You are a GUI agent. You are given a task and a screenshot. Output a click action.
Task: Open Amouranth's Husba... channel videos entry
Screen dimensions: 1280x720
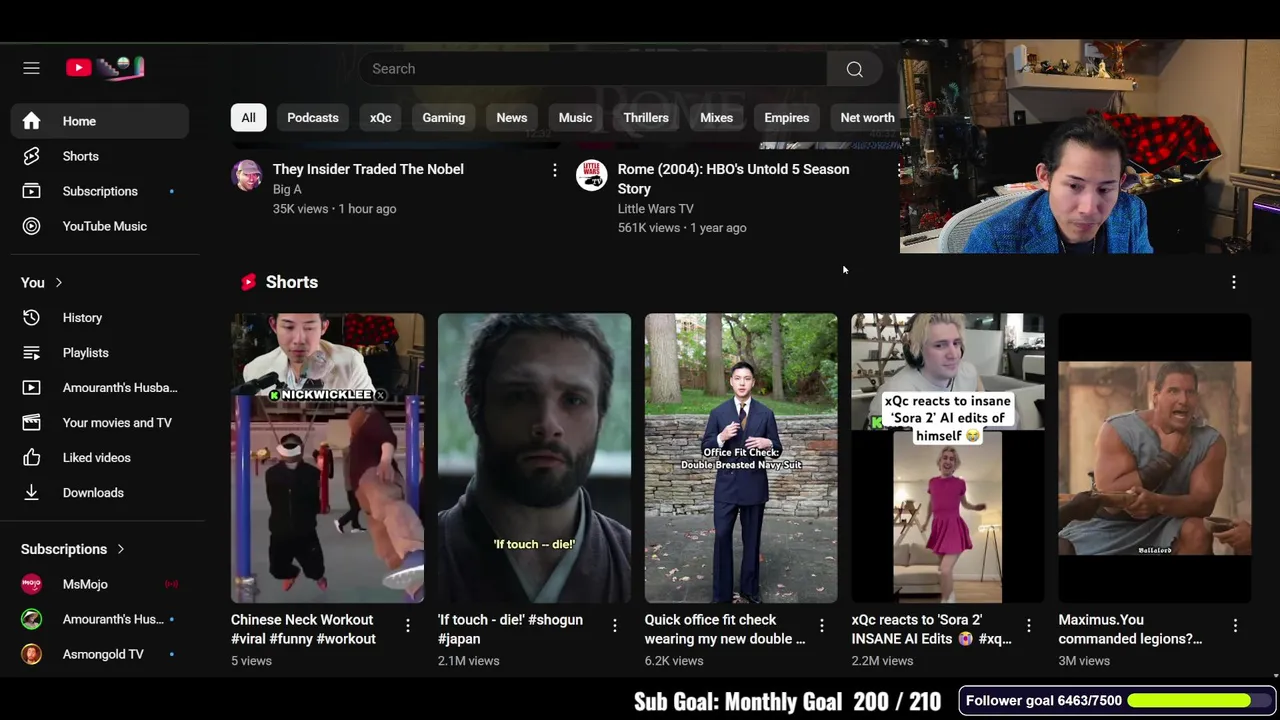pyautogui.click(x=100, y=388)
